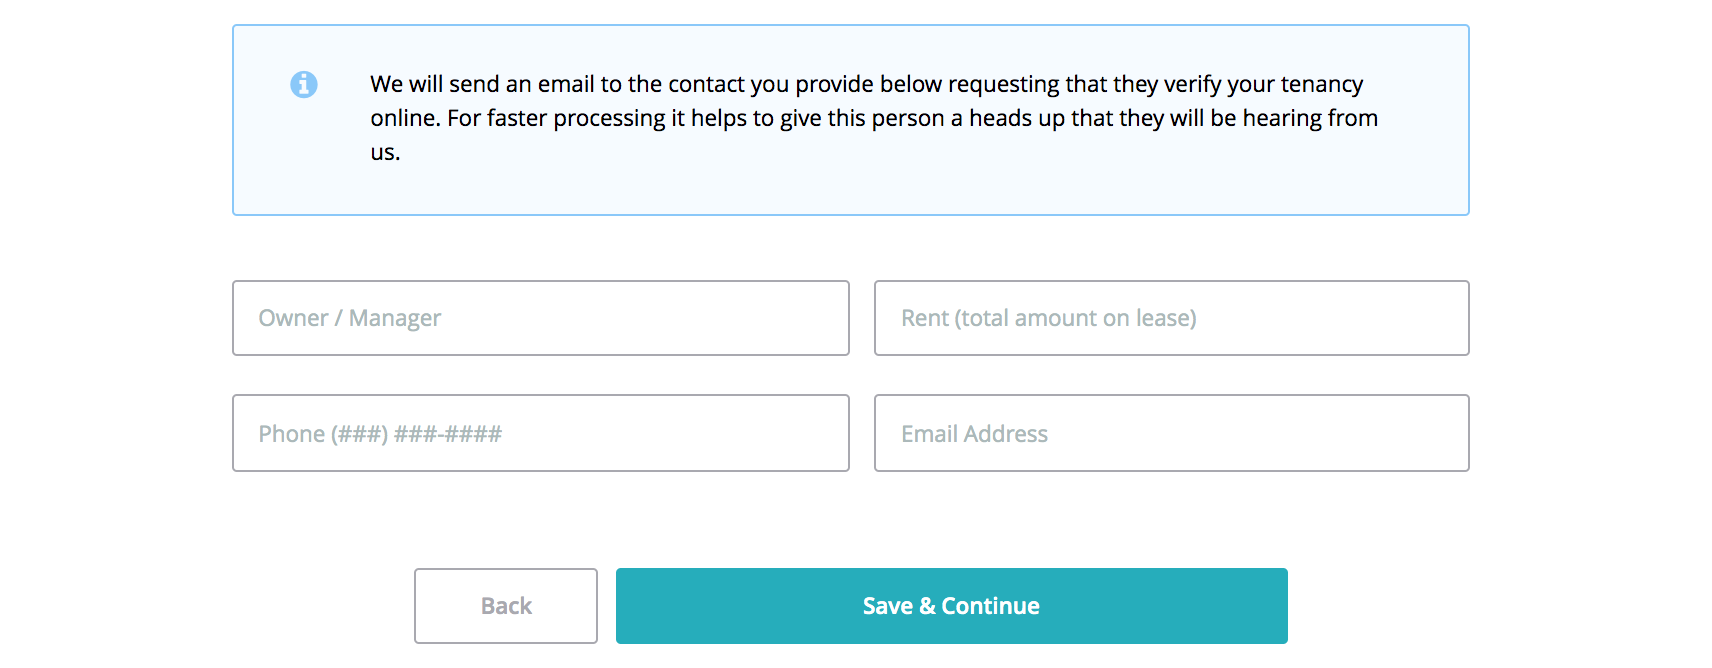Viewport: 1712px width, 668px height.
Task: Click the Save & Continue button
Action: tap(951, 606)
